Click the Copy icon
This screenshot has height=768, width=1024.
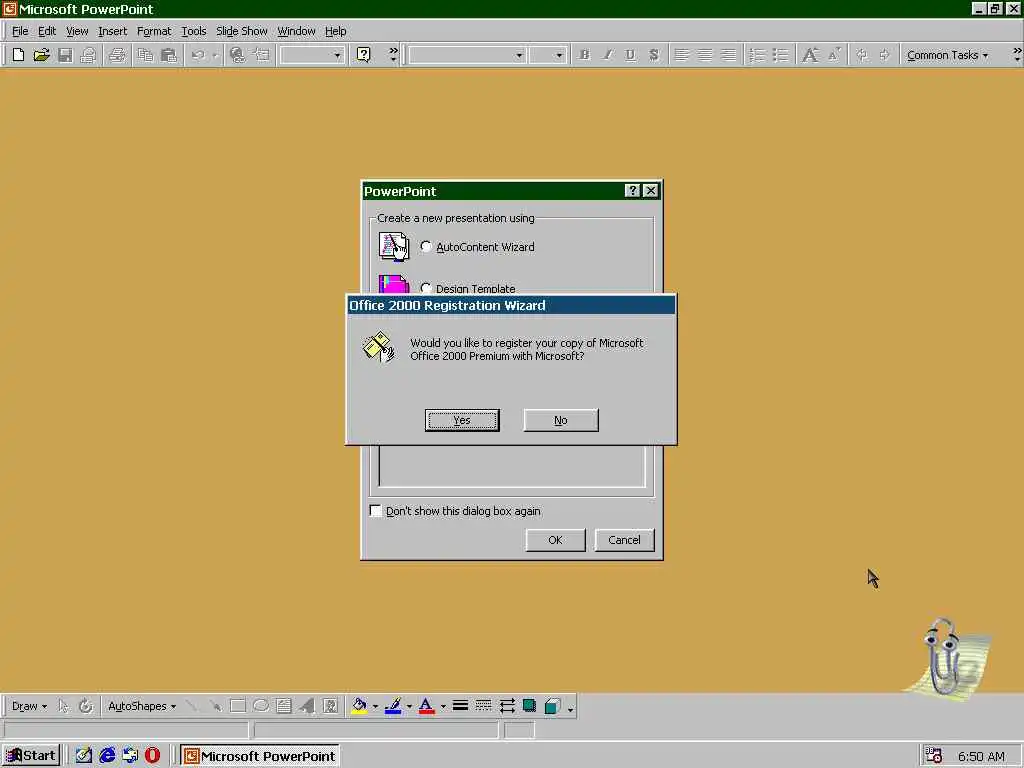(145, 55)
